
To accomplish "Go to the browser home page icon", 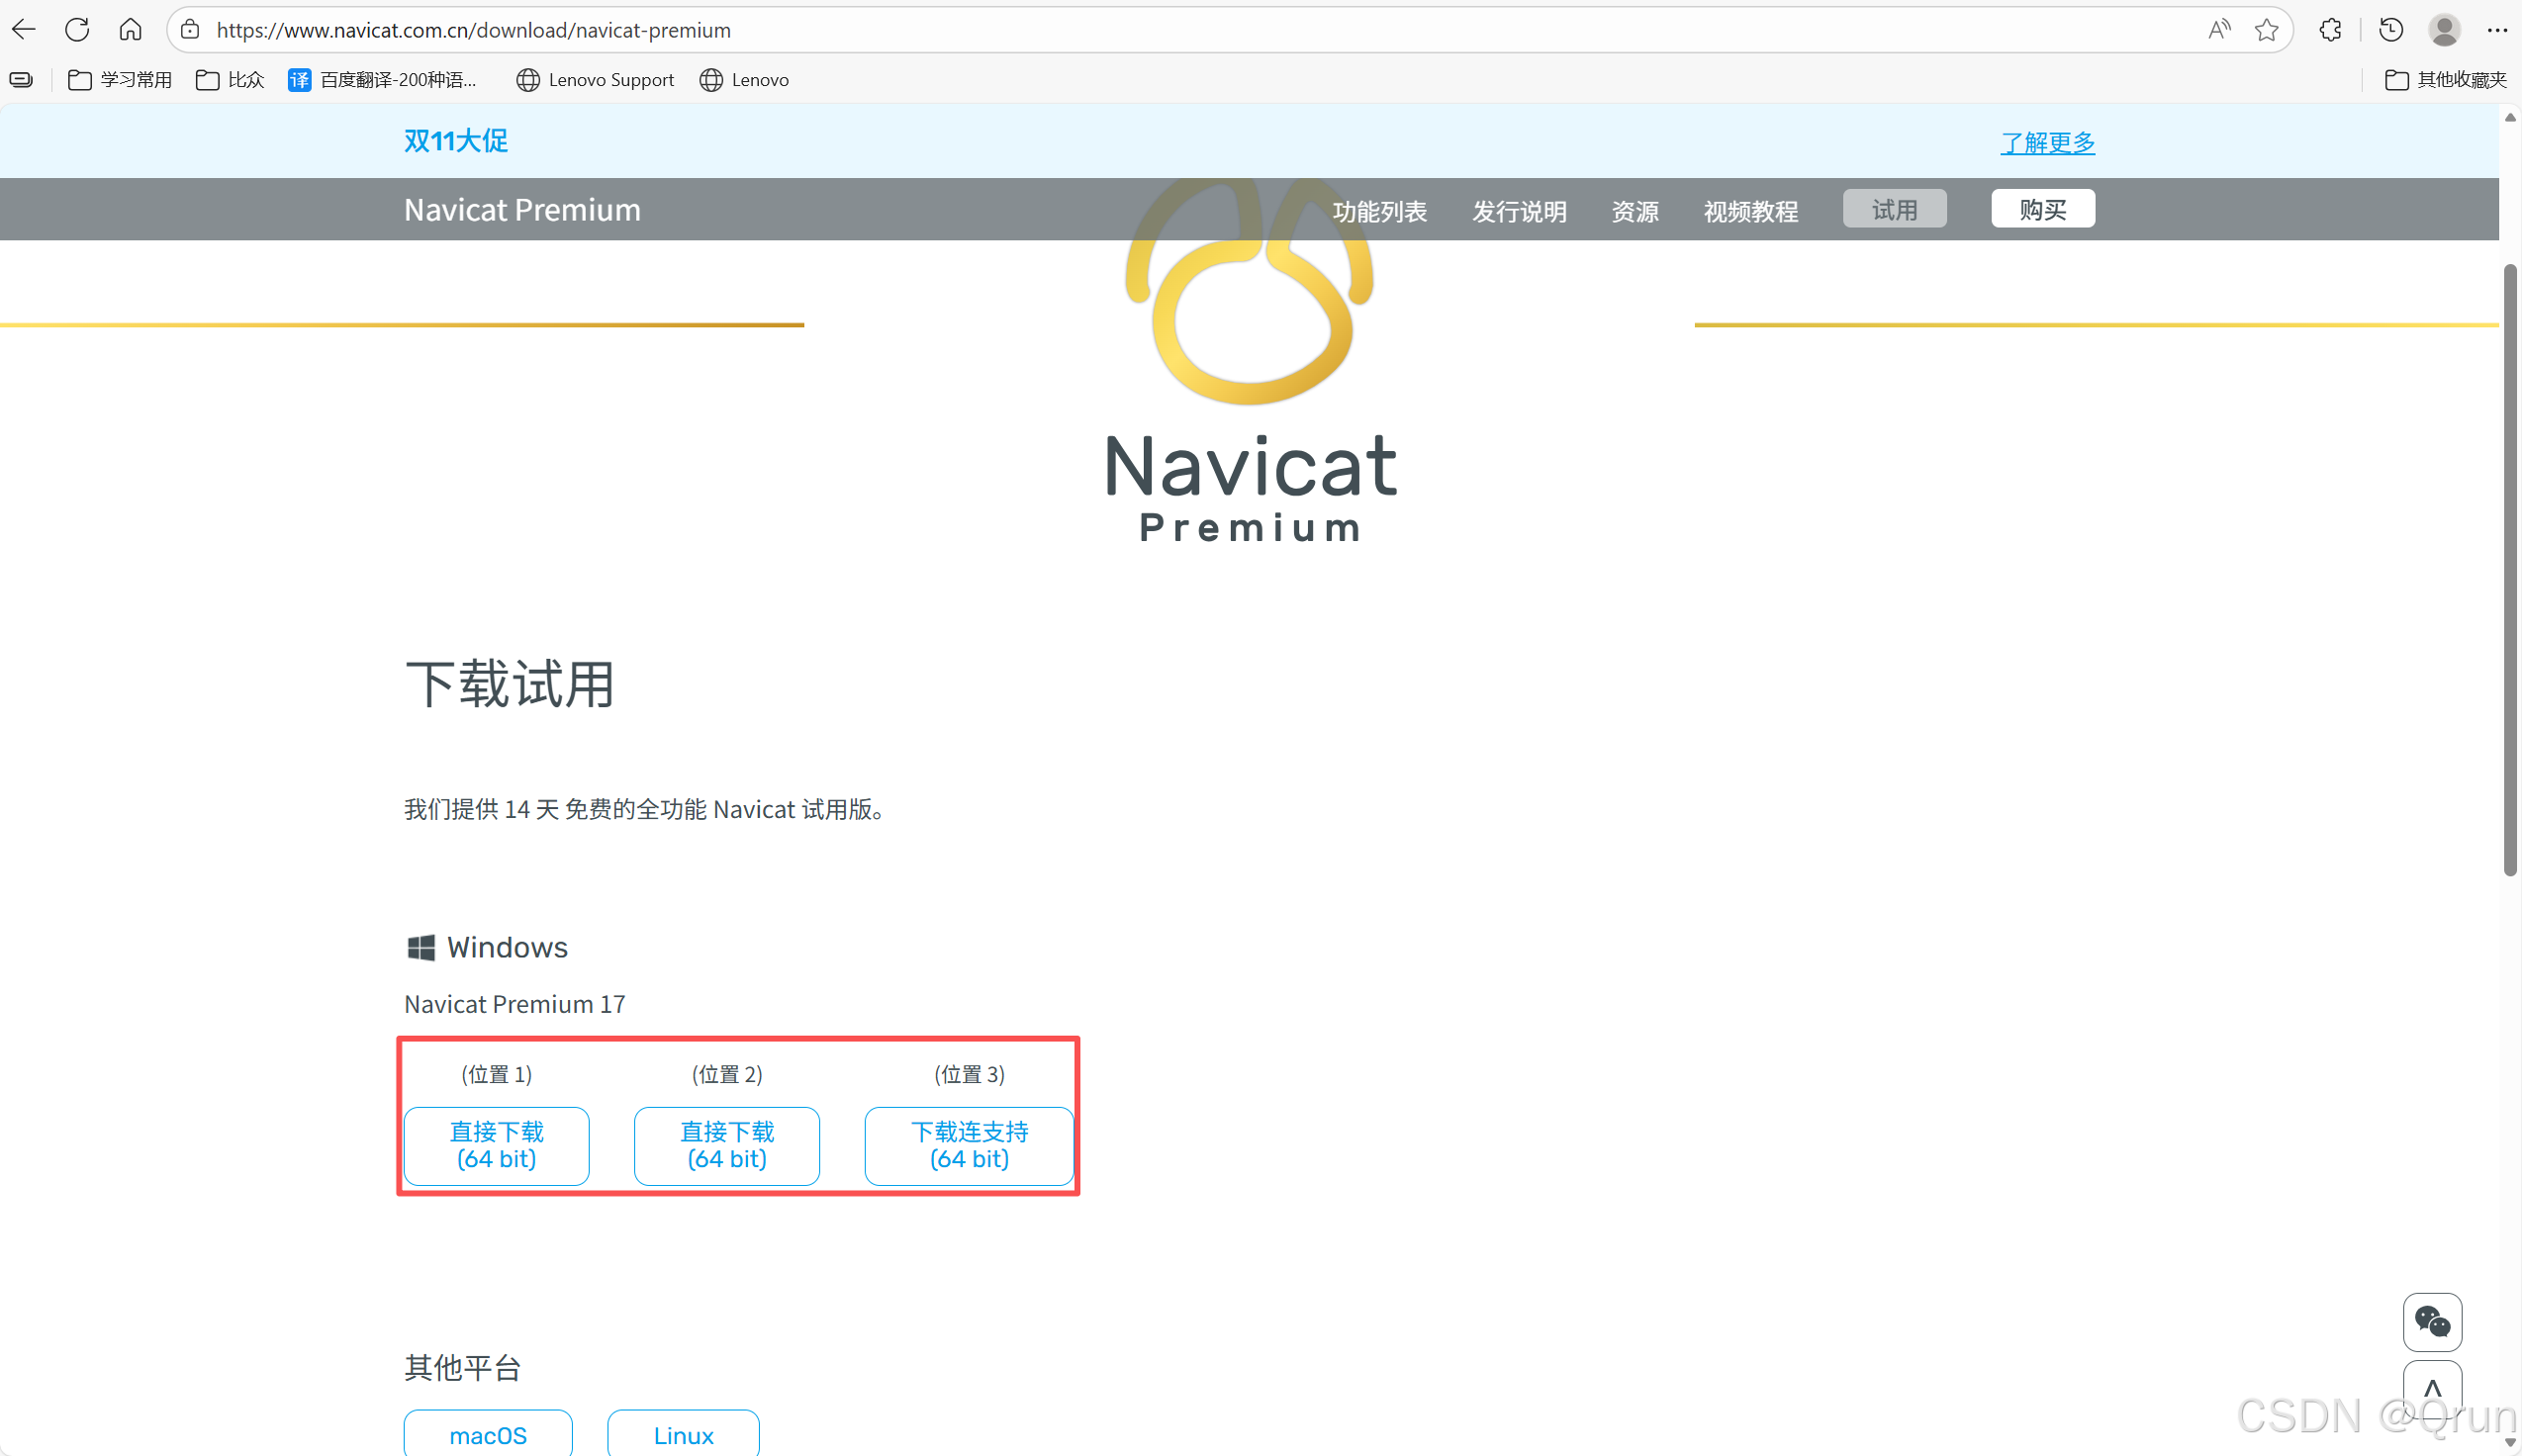I will [130, 30].
